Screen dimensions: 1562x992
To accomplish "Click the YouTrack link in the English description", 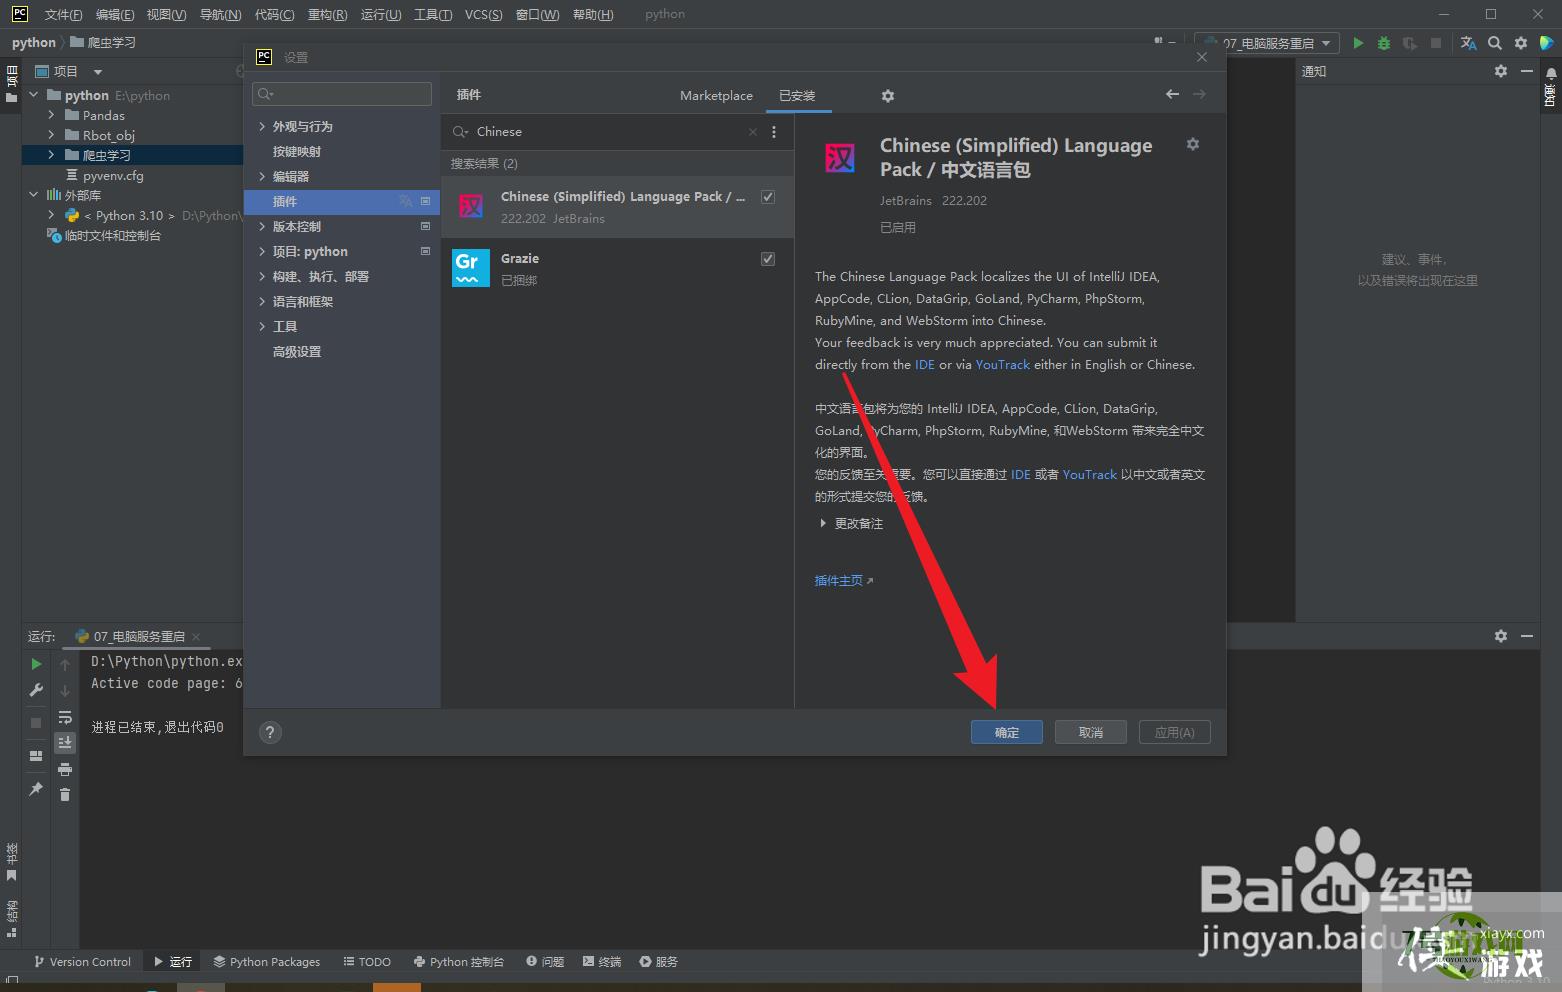I will pos(1002,365).
